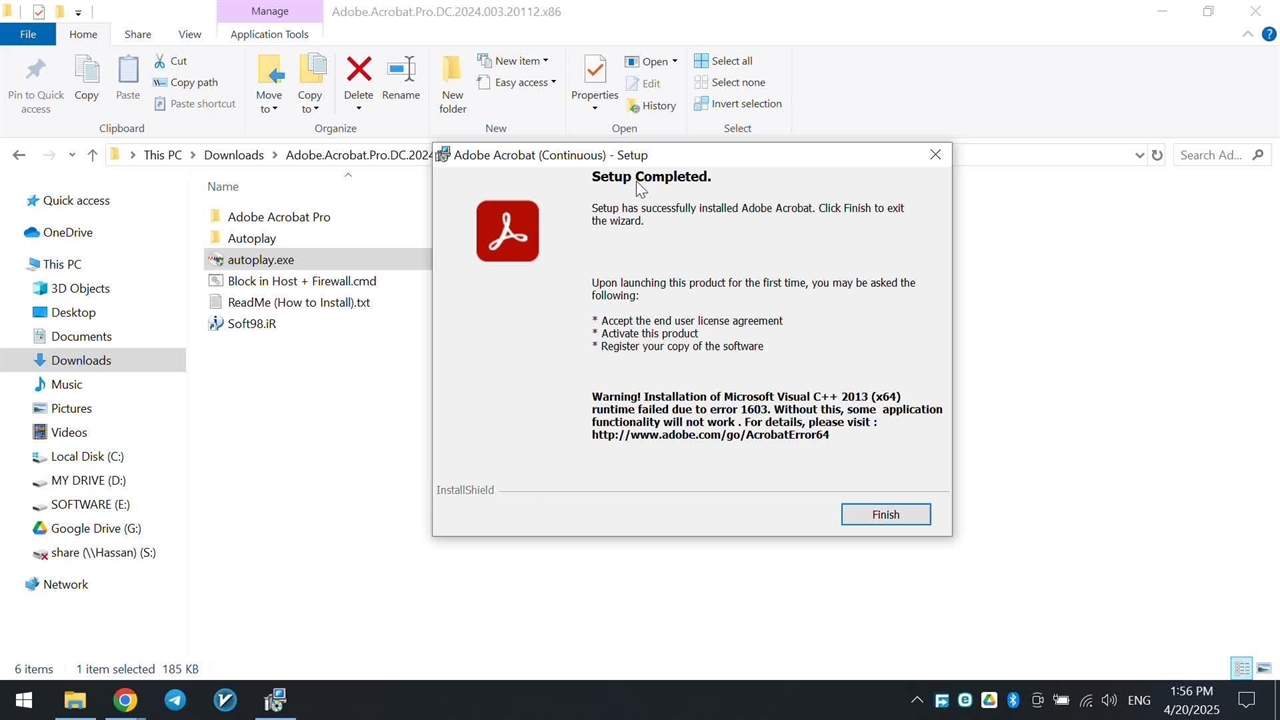The image size is (1280, 720).
Task: Click the Pin to Quick access icon
Action: [x=36, y=82]
